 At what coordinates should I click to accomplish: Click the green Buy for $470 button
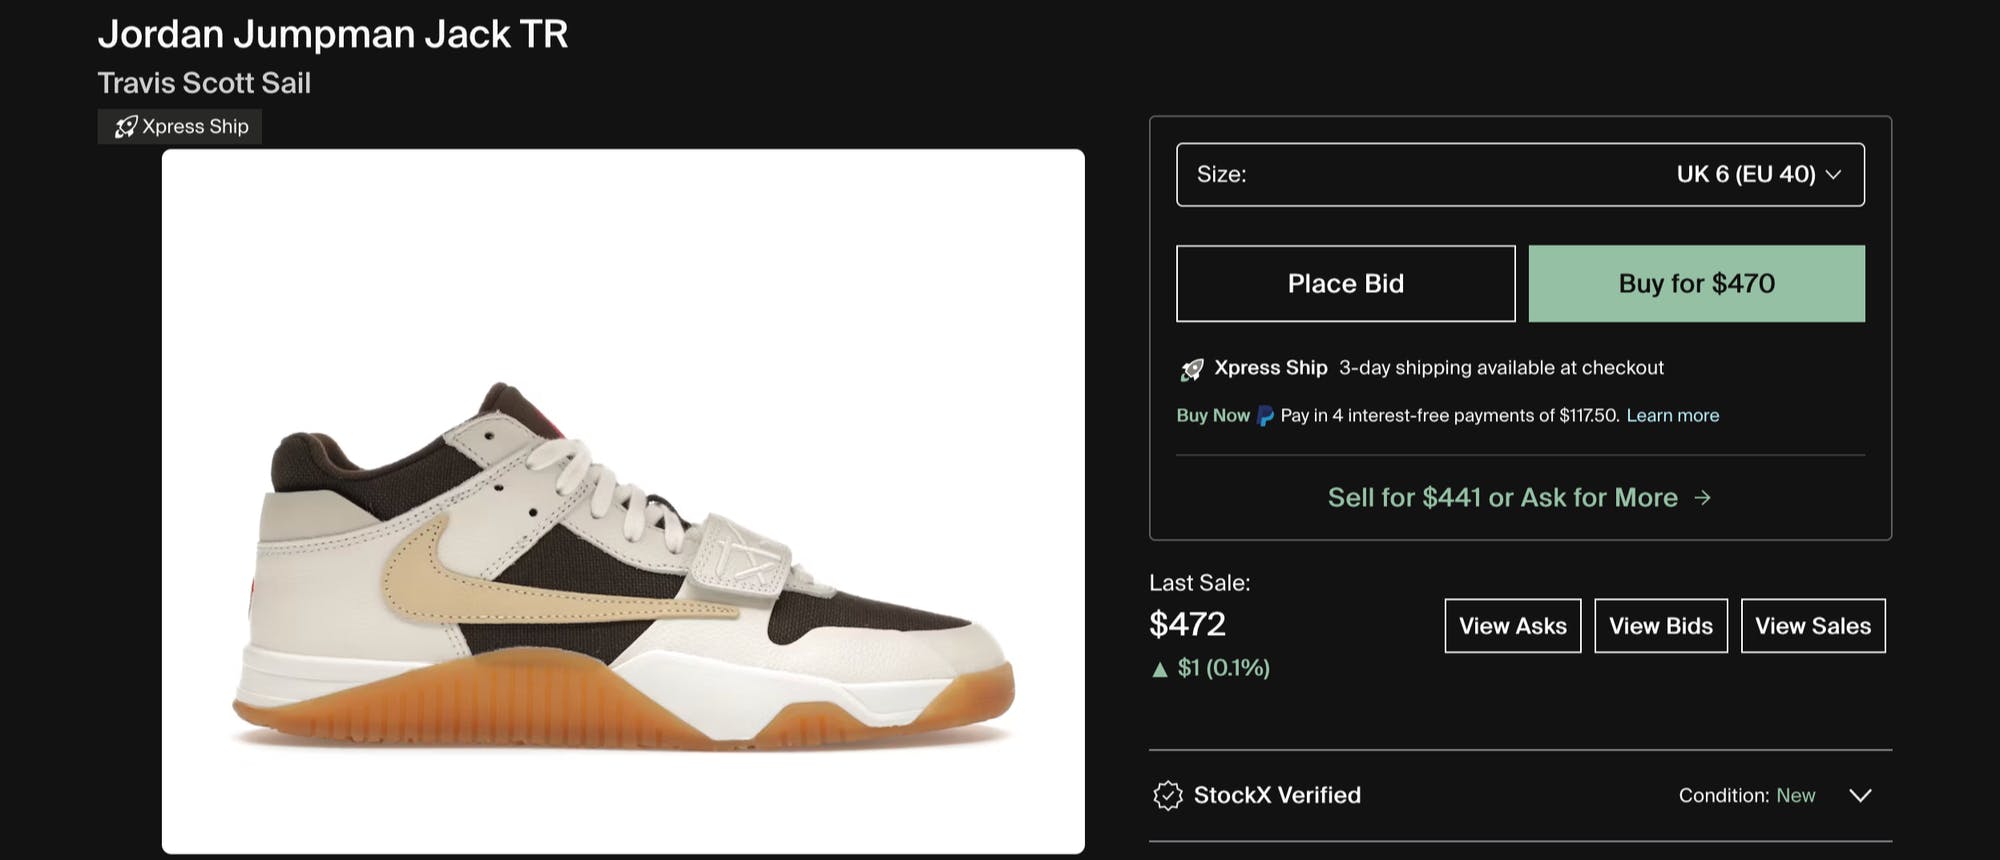pos(1696,284)
